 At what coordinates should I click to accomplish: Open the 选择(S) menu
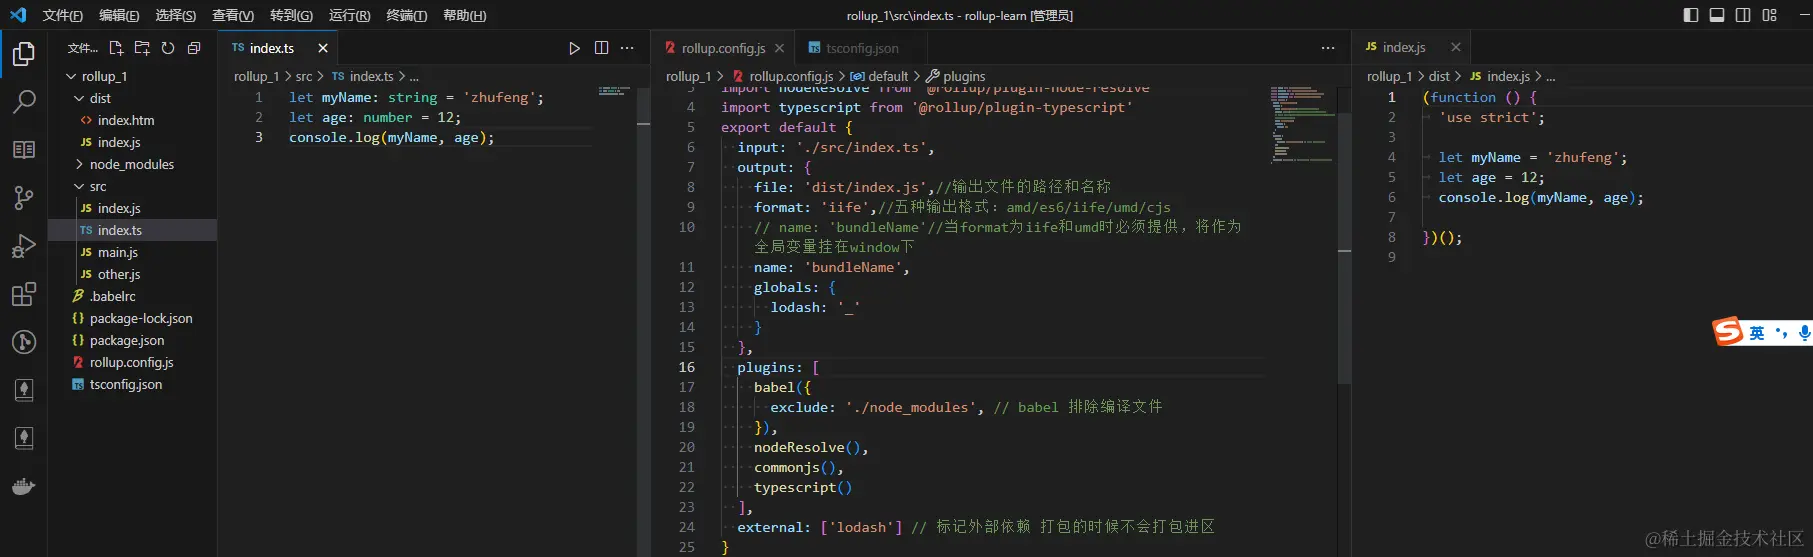176,15
